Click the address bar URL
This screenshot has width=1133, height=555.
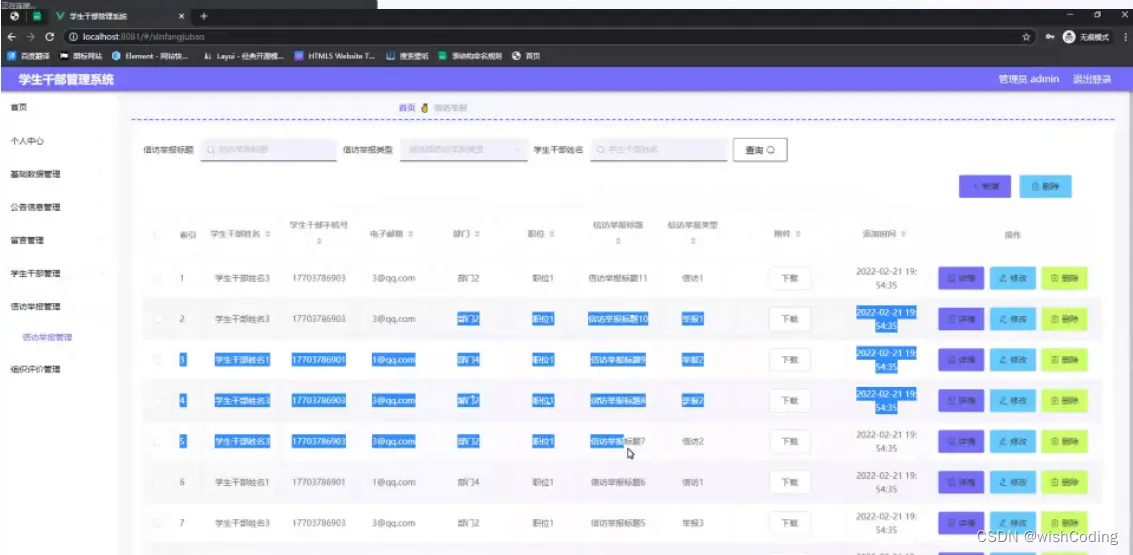click(x=143, y=37)
